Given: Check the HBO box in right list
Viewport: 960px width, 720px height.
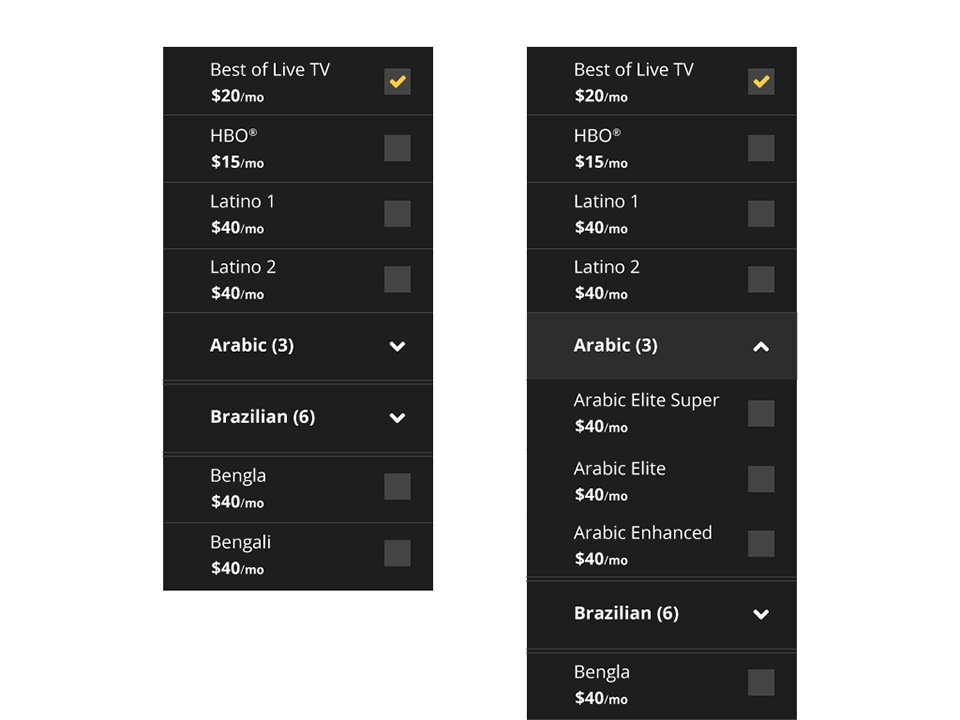Looking at the screenshot, I should [761, 148].
